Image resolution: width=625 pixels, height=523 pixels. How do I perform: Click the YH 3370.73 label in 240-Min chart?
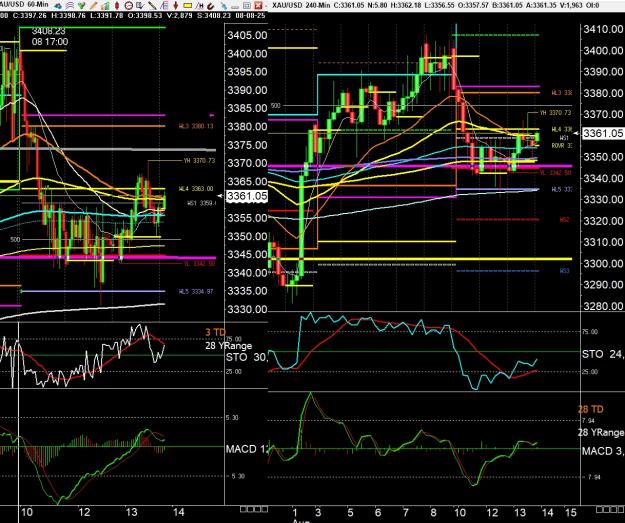pos(556,113)
